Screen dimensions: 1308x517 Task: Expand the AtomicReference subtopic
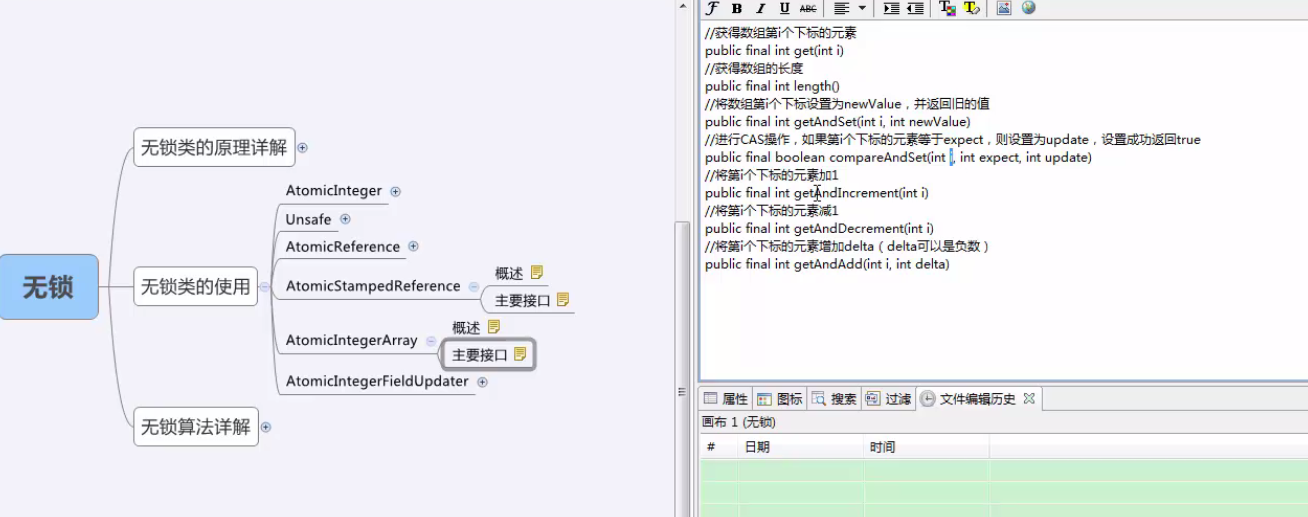coord(413,246)
